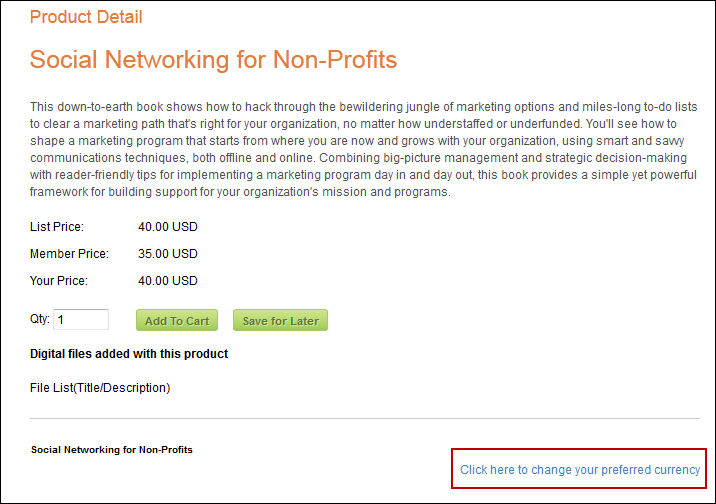Click the Your Price 40.00 USD value
The image size is (716, 504).
[x=168, y=281]
